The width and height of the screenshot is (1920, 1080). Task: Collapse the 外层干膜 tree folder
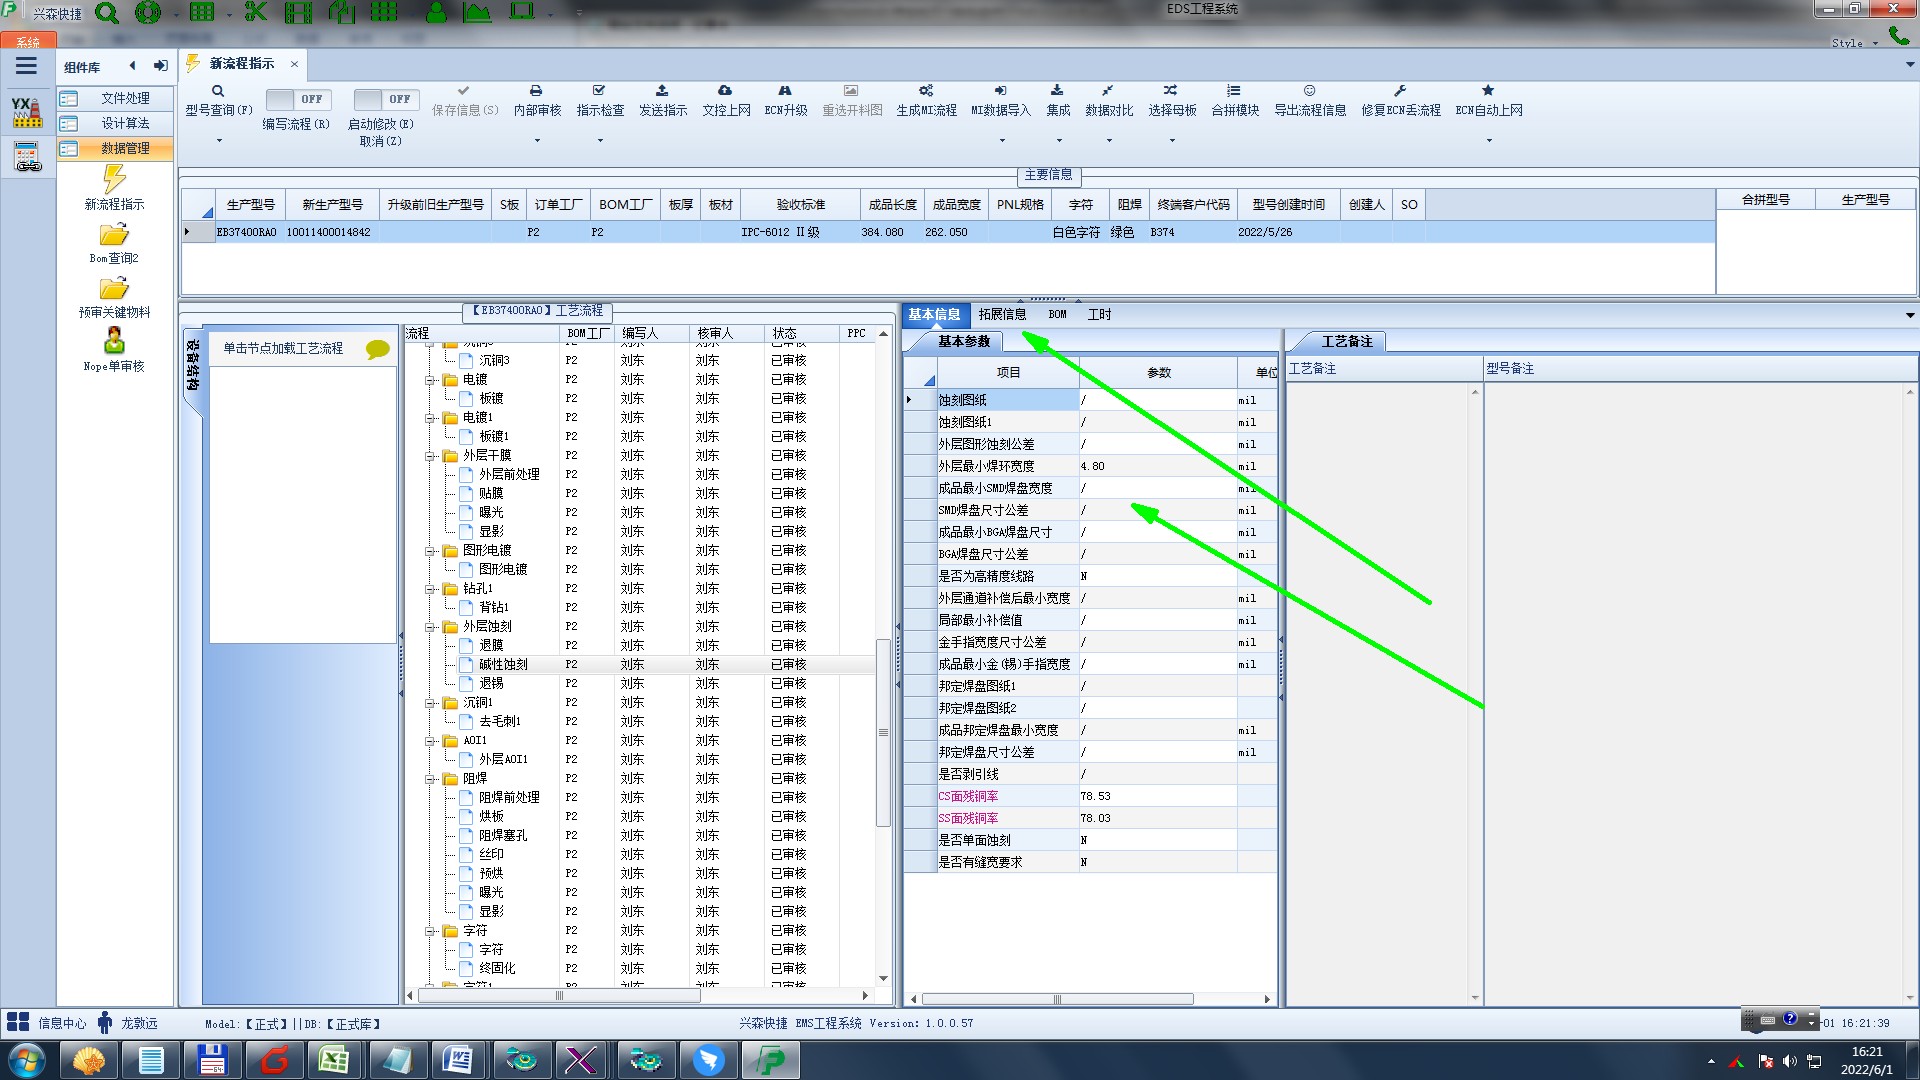click(430, 456)
